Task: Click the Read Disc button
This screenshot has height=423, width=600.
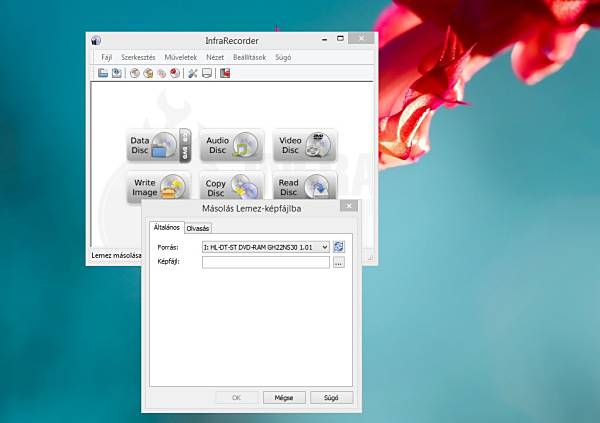Action: [305, 186]
